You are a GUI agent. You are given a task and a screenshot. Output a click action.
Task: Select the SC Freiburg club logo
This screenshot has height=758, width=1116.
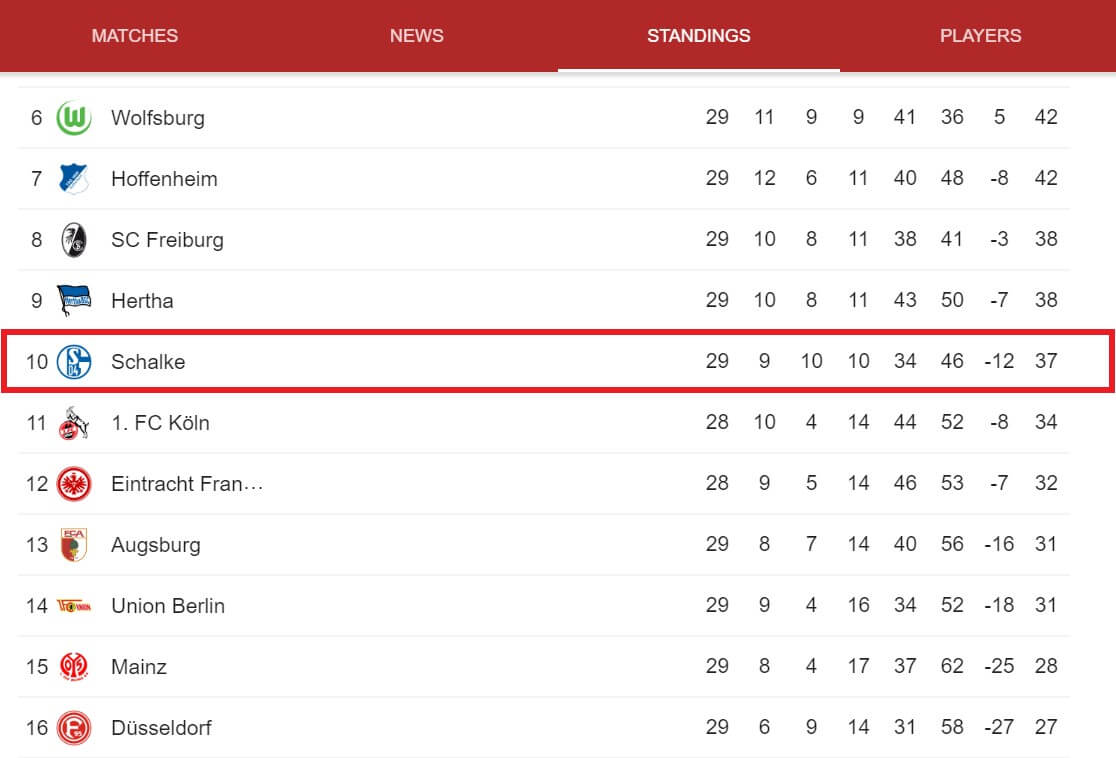point(74,240)
